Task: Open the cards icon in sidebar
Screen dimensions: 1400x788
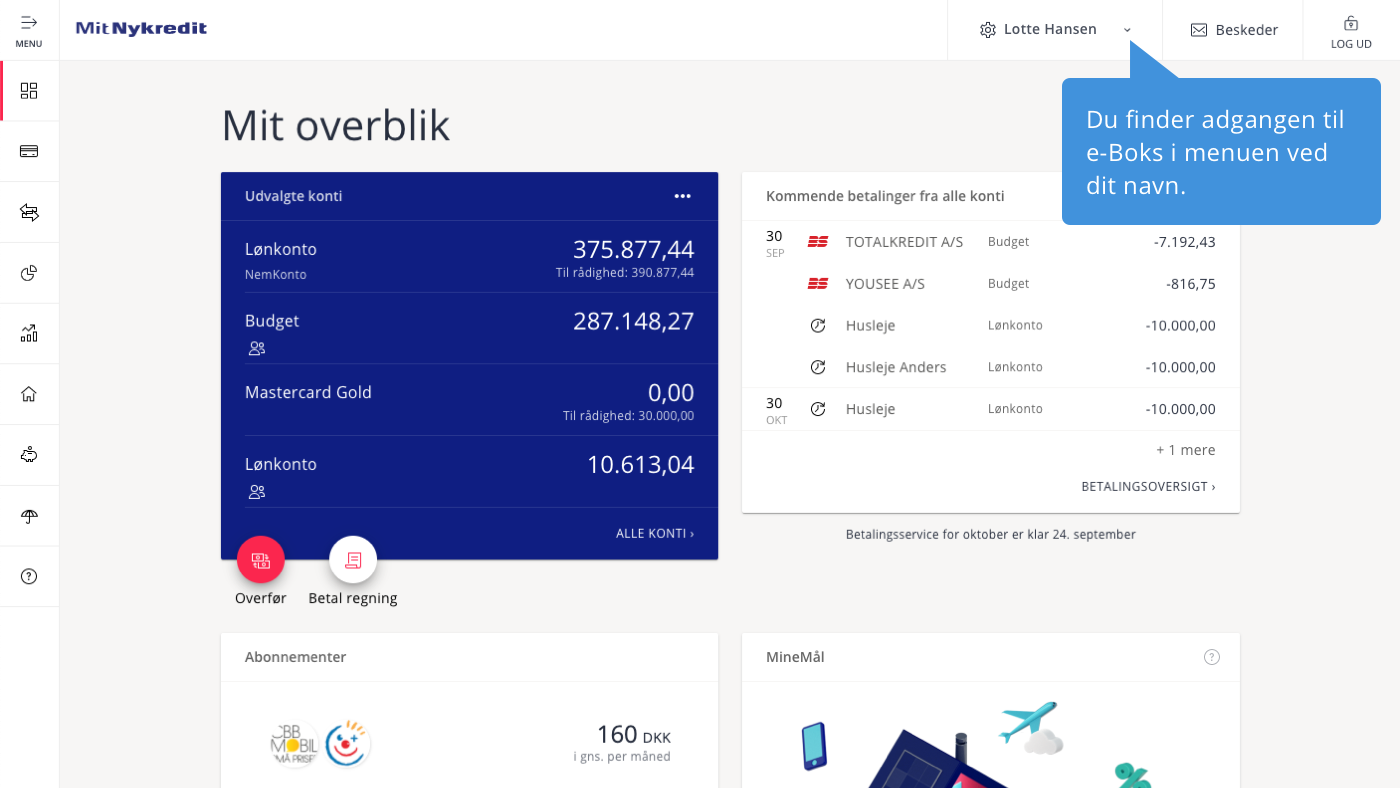Action: tap(29, 151)
